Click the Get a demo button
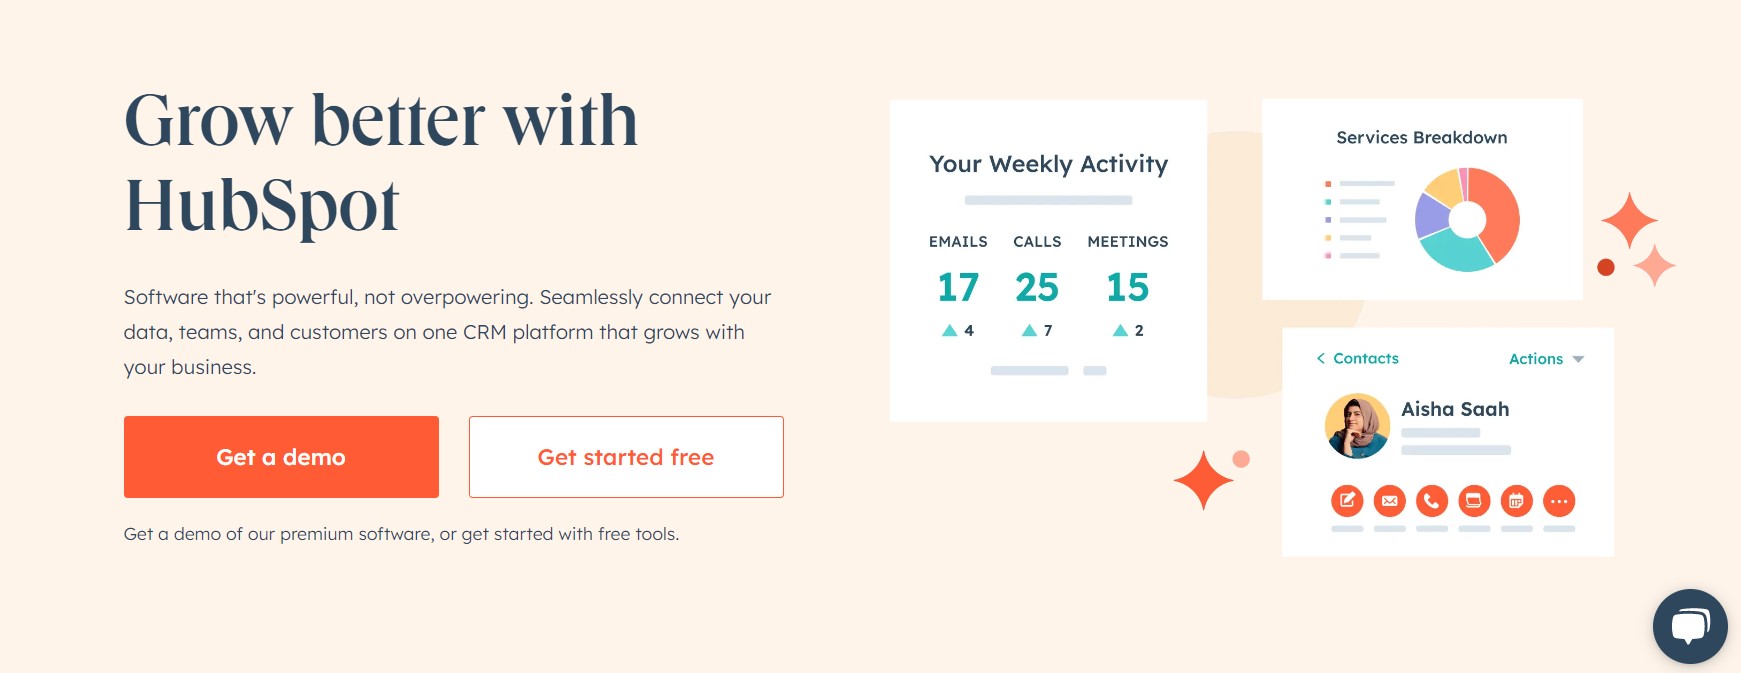The width and height of the screenshot is (1741, 673). 281,456
